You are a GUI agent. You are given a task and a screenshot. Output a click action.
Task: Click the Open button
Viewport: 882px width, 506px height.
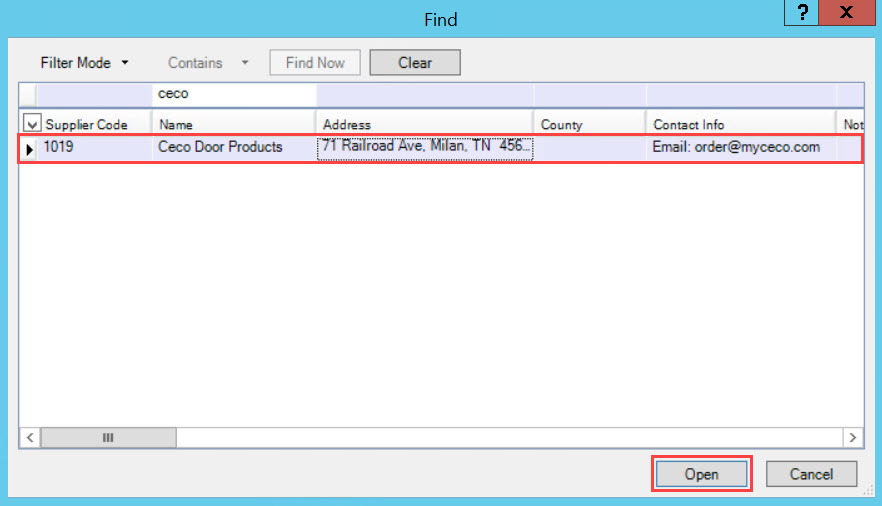point(701,474)
